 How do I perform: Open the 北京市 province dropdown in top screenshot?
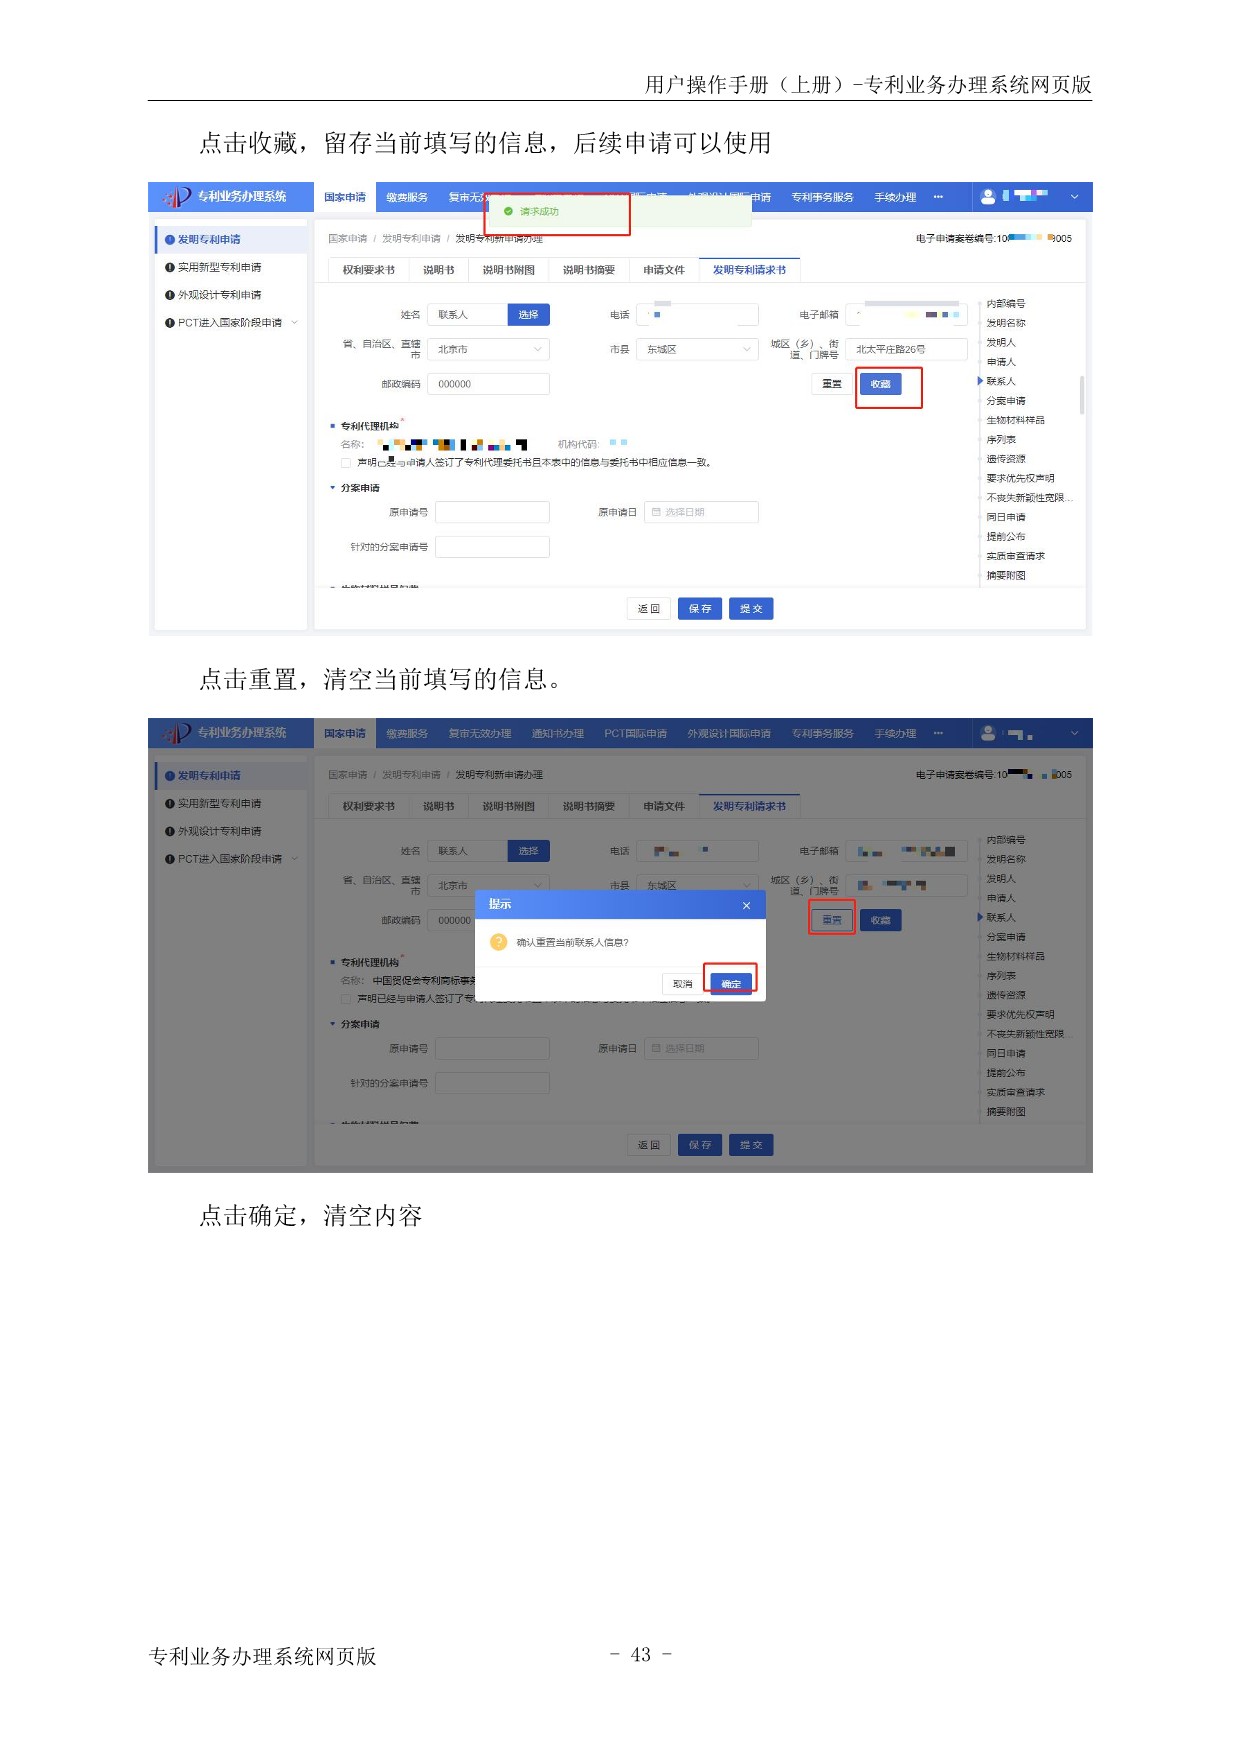pyautogui.click(x=537, y=349)
